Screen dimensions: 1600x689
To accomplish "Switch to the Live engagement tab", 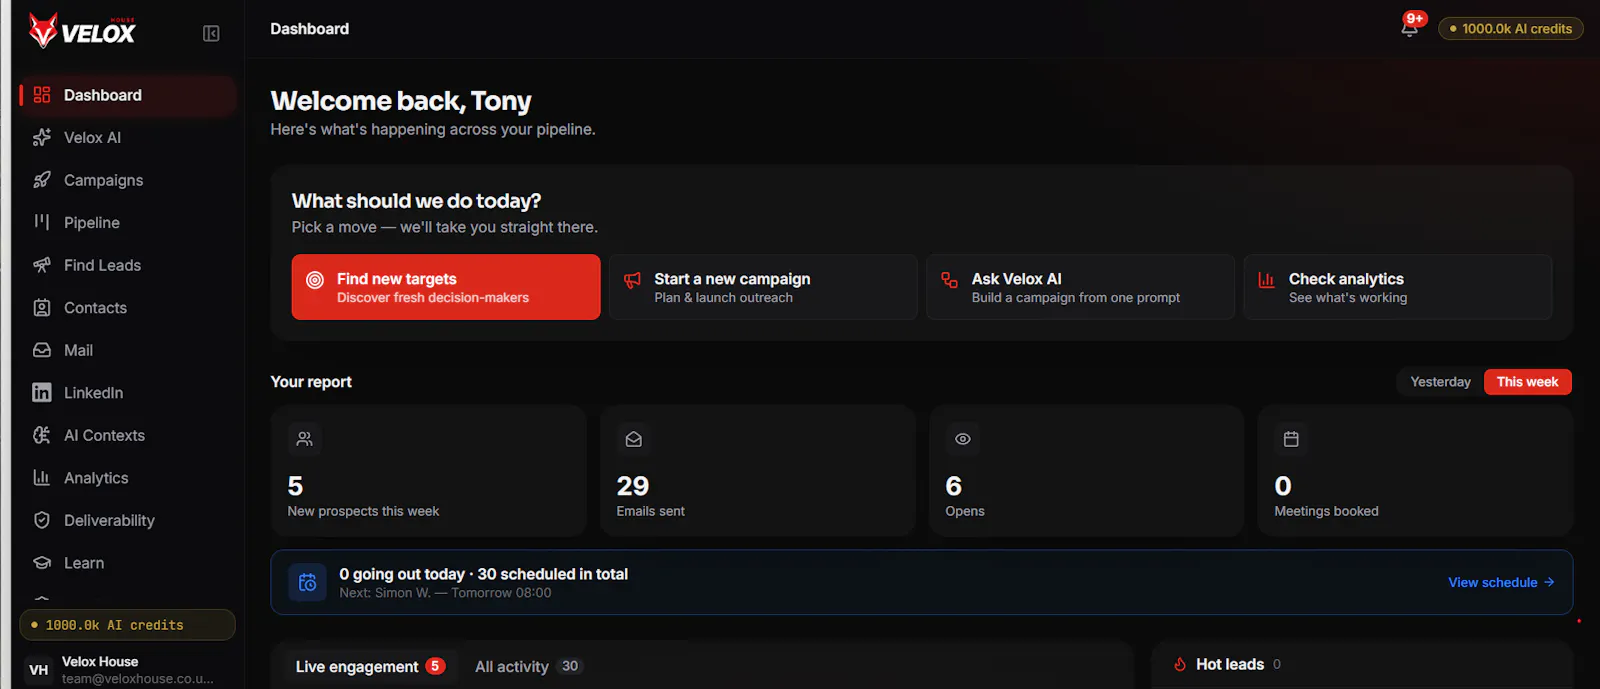I will [370, 667].
